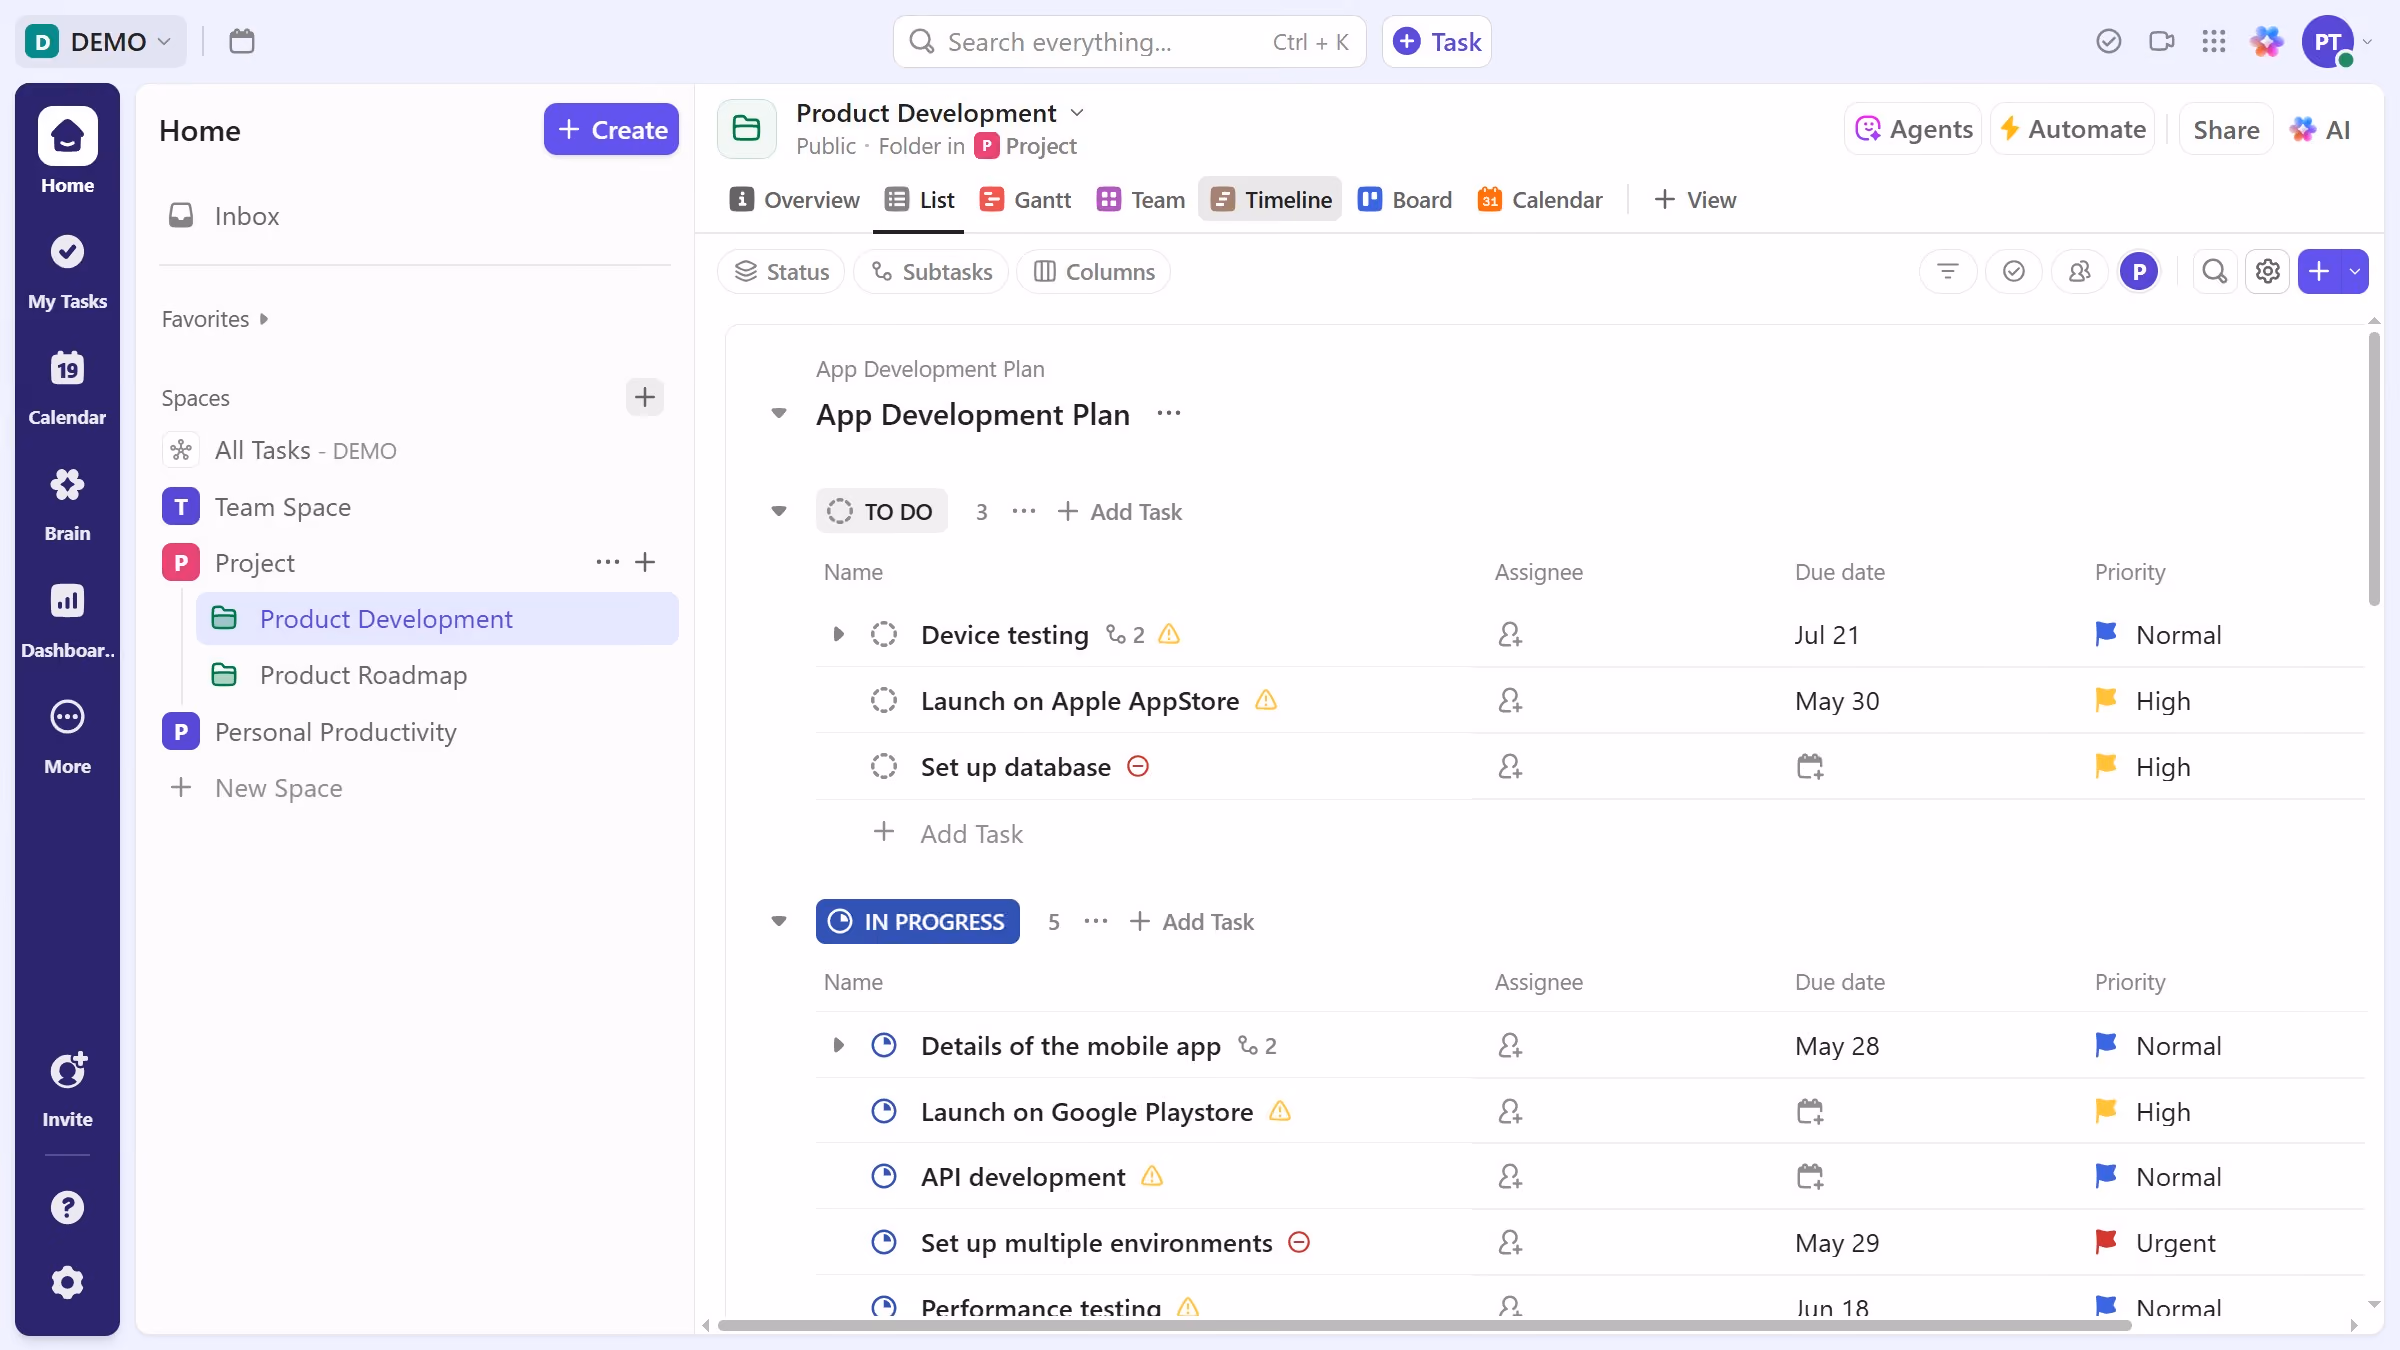Image resolution: width=2400 pixels, height=1350 pixels.
Task: Click the blocked icon on Set up database
Action: click(x=1138, y=766)
